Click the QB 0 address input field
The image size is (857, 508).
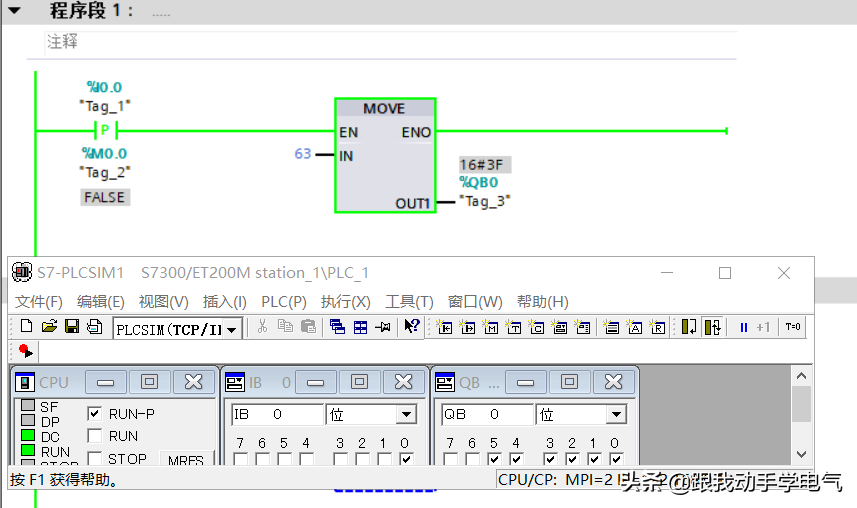[486, 414]
